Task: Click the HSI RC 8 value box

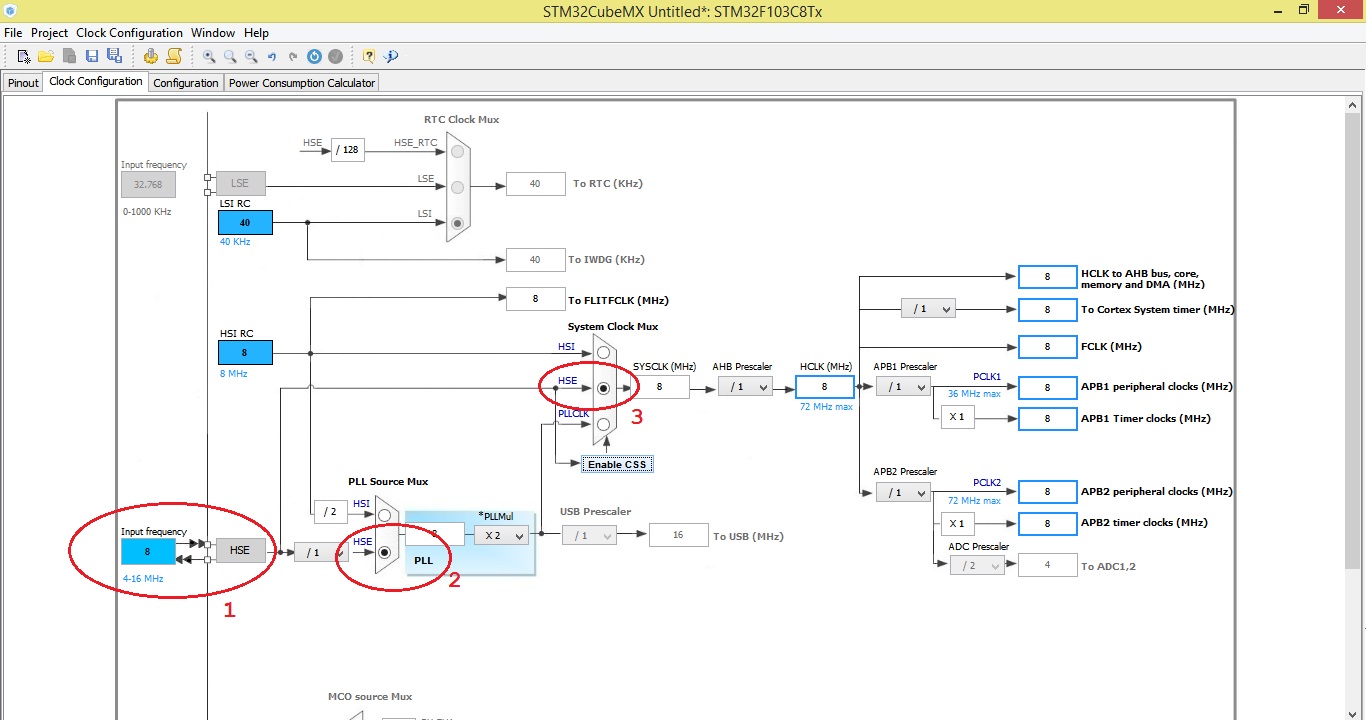Action: coord(245,352)
